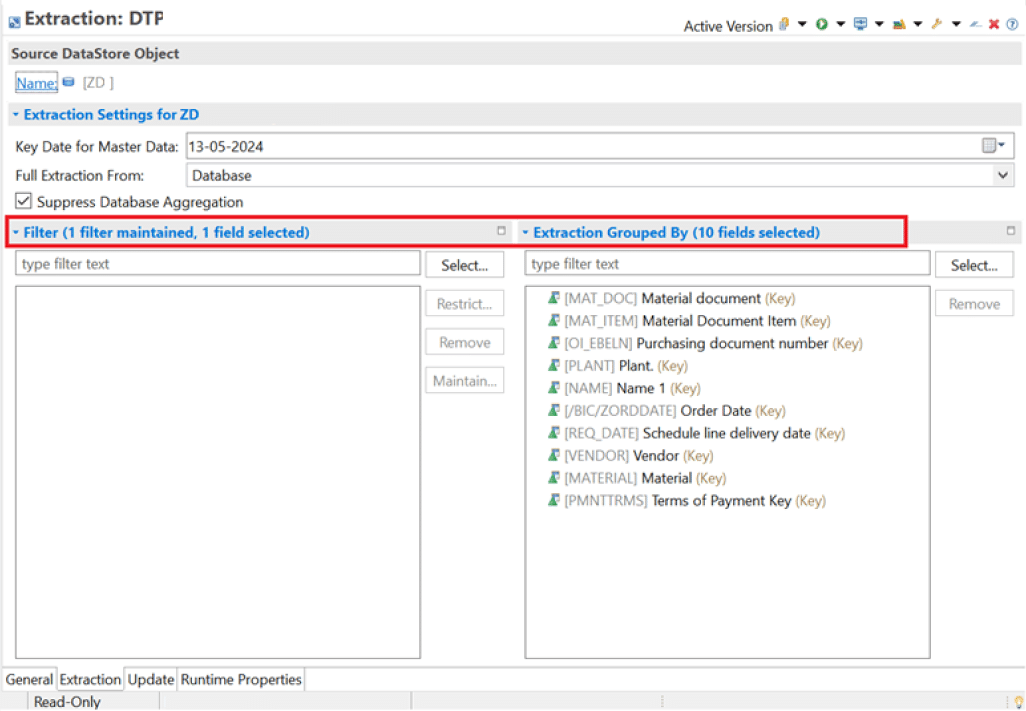1026x711 pixels.
Task: Select the MAT_ITEM Material Document Item row
Action: 689,321
